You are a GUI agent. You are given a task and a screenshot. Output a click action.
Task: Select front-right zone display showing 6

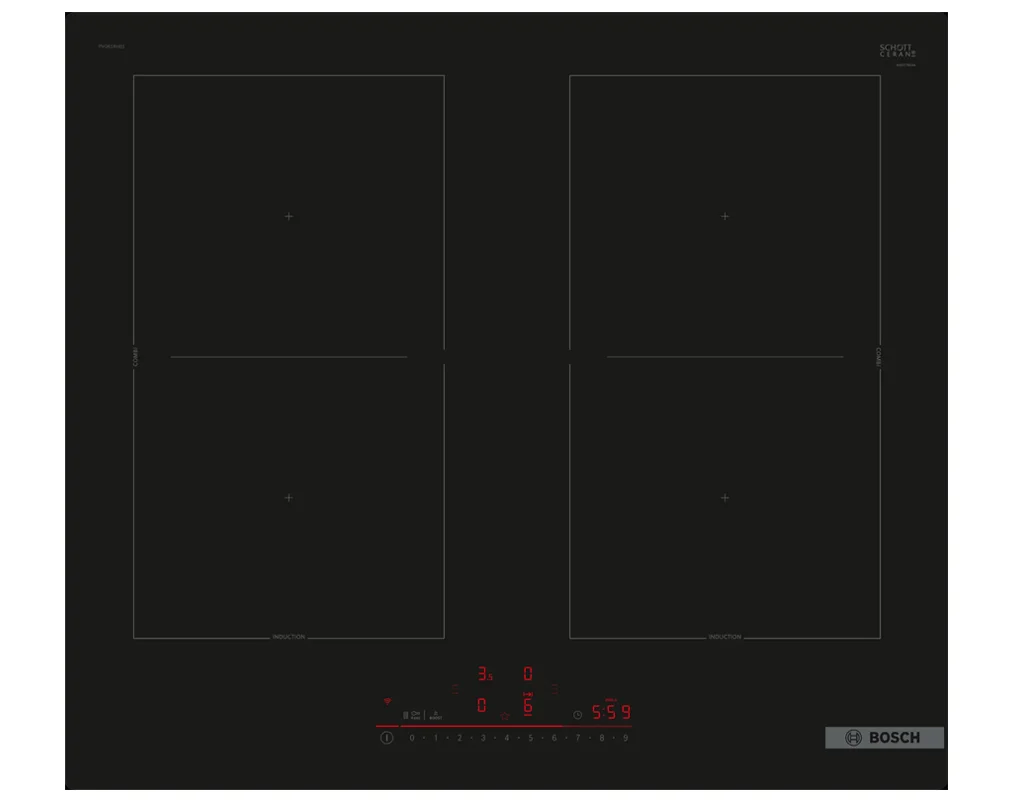(528, 706)
